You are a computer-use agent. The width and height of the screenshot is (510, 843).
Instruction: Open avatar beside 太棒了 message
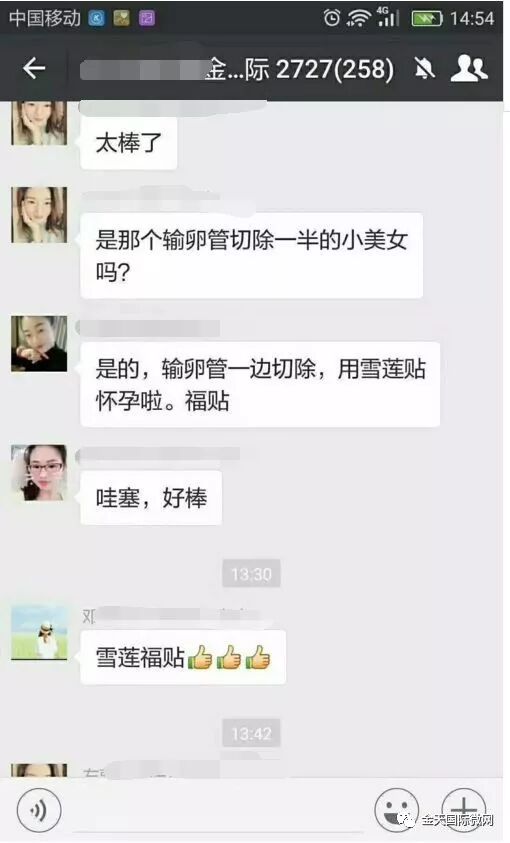click(39, 123)
